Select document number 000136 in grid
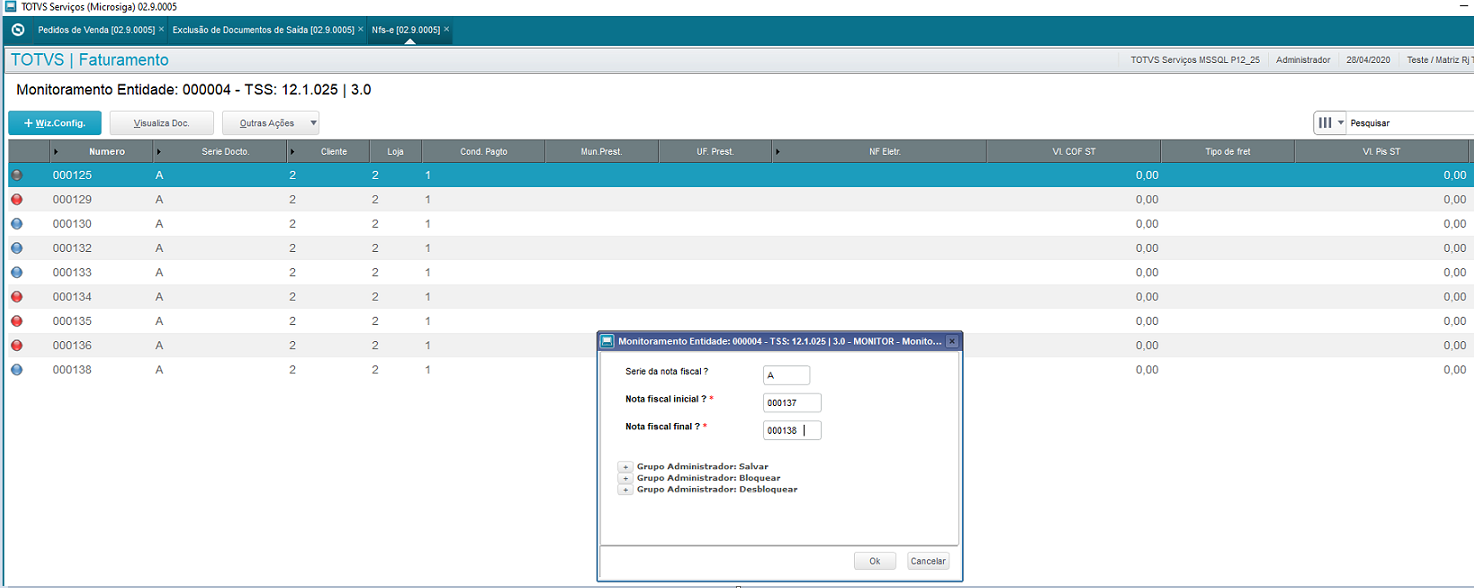Screen dimensions: 1474x588 coord(72,345)
